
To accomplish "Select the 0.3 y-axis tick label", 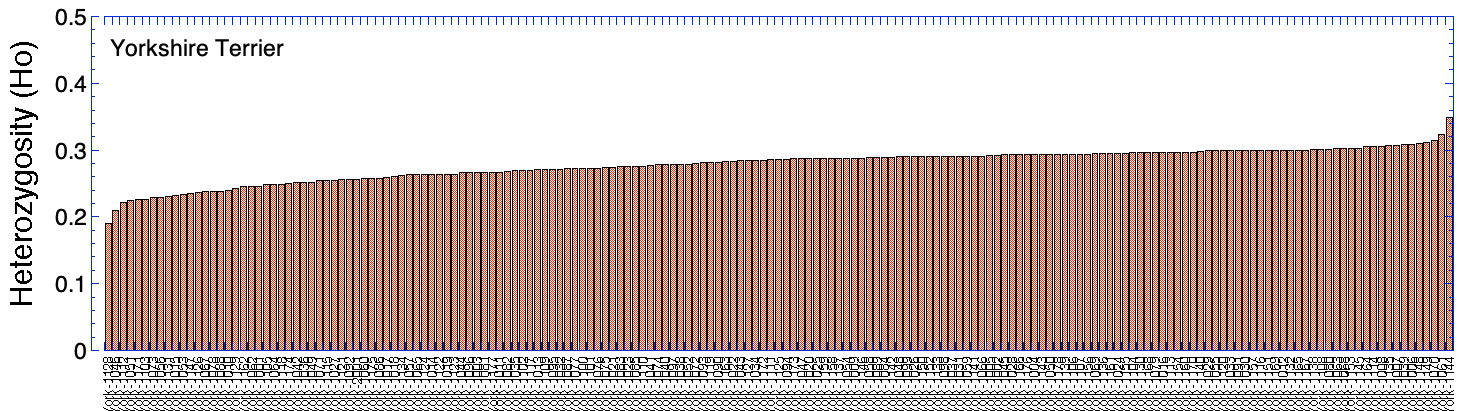I will 69,151.
